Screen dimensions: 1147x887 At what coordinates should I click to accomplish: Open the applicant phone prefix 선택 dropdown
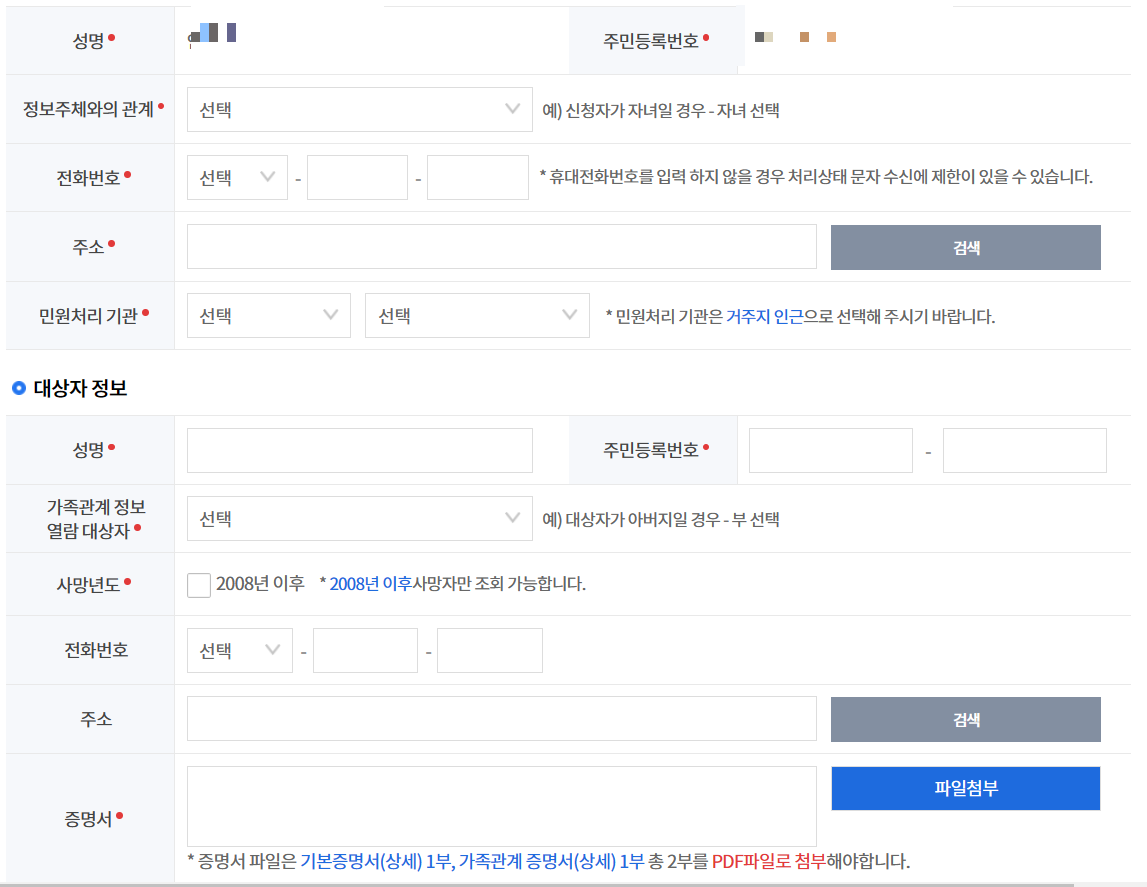pos(236,177)
